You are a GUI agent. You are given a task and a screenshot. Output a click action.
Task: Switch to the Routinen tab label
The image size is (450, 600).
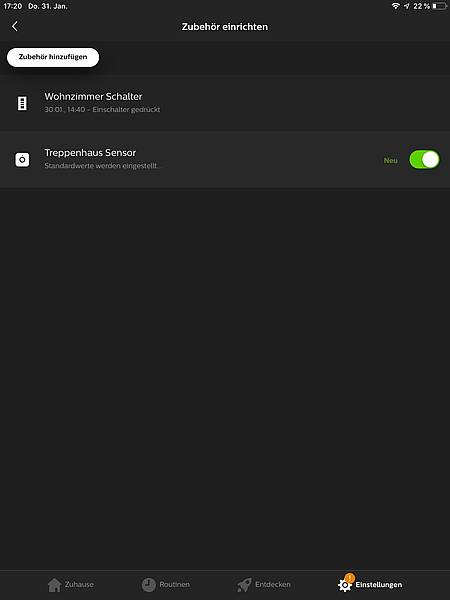(174, 584)
